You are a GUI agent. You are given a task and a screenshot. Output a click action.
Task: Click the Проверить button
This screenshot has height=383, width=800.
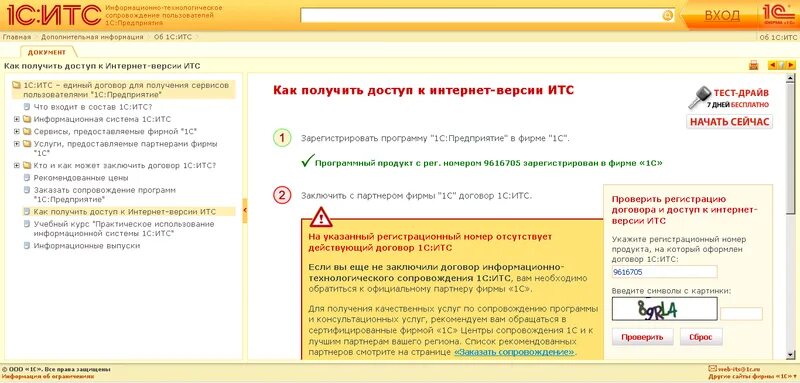(x=642, y=337)
